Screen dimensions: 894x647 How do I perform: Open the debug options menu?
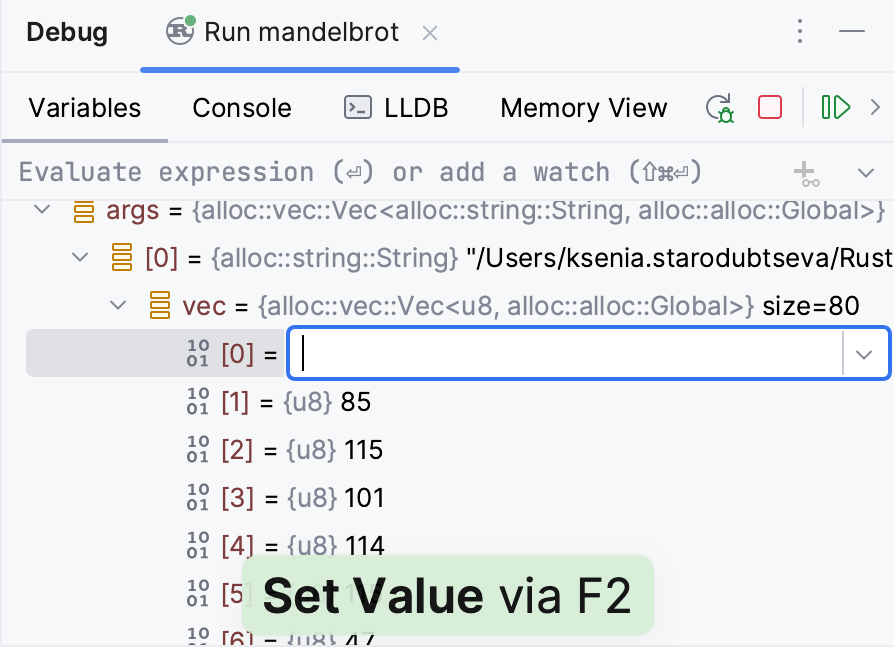coord(799,32)
